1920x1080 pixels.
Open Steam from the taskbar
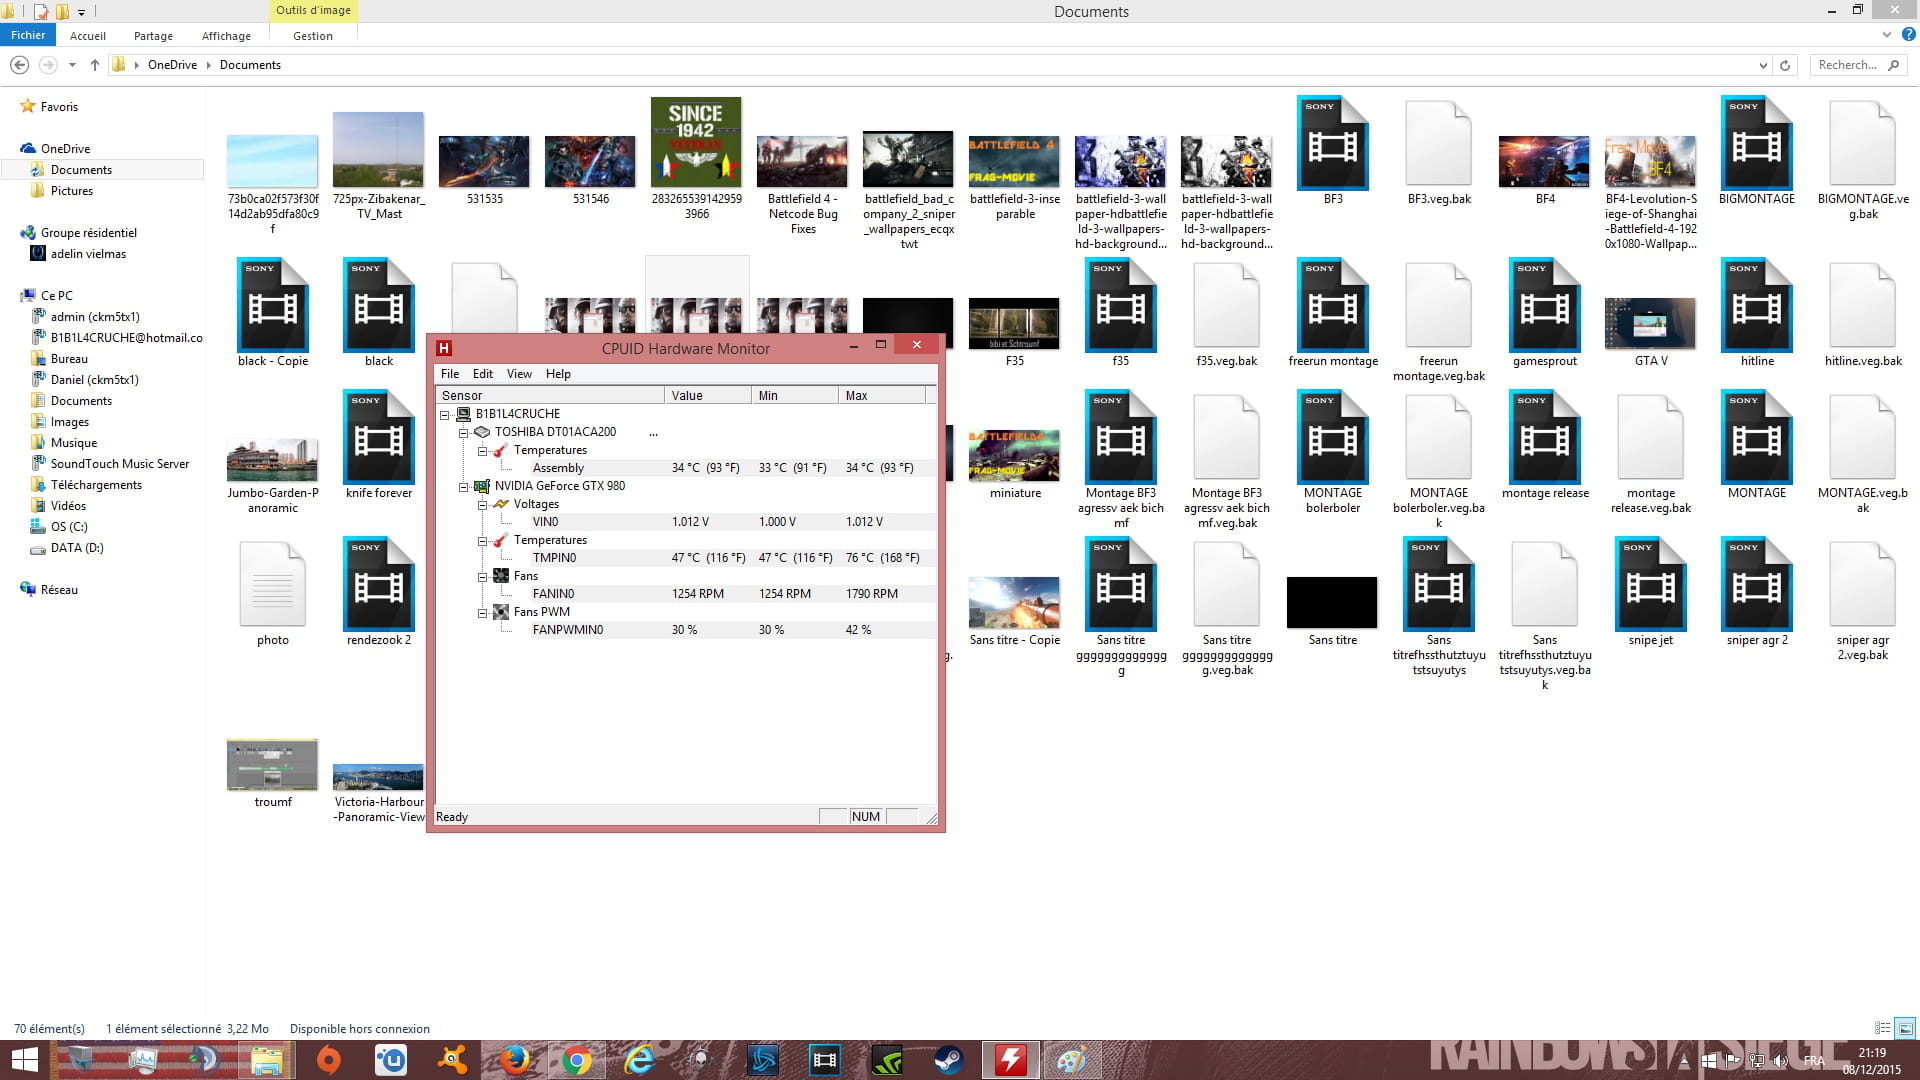pyautogui.click(x=948, y=1060)
